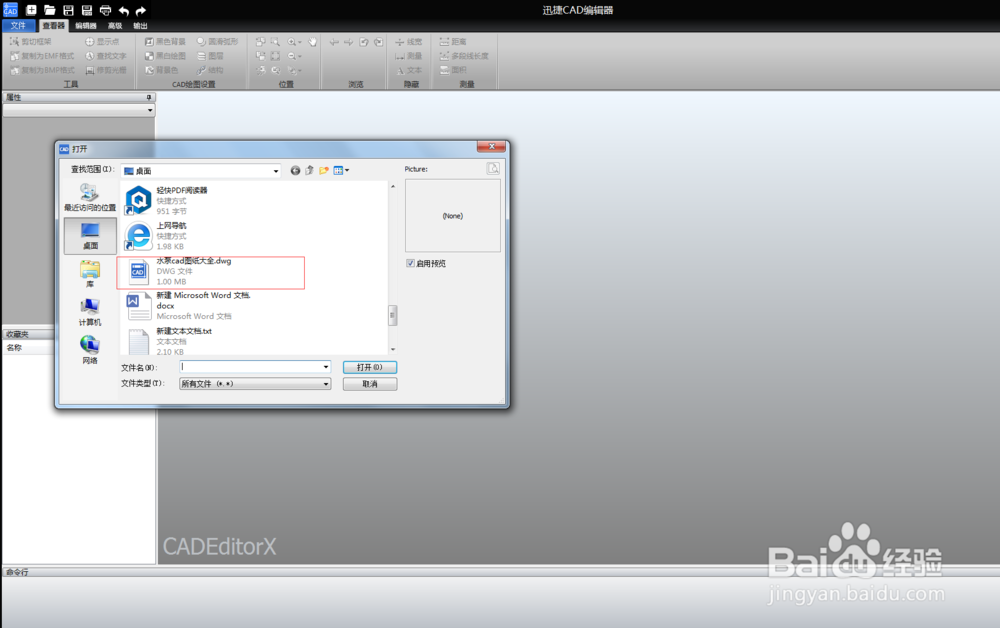Screen dimensions: 1000x628
Task: Switch to the 查看器 ribbon tab
Action: pyautogui.click(x=54, y=26)
